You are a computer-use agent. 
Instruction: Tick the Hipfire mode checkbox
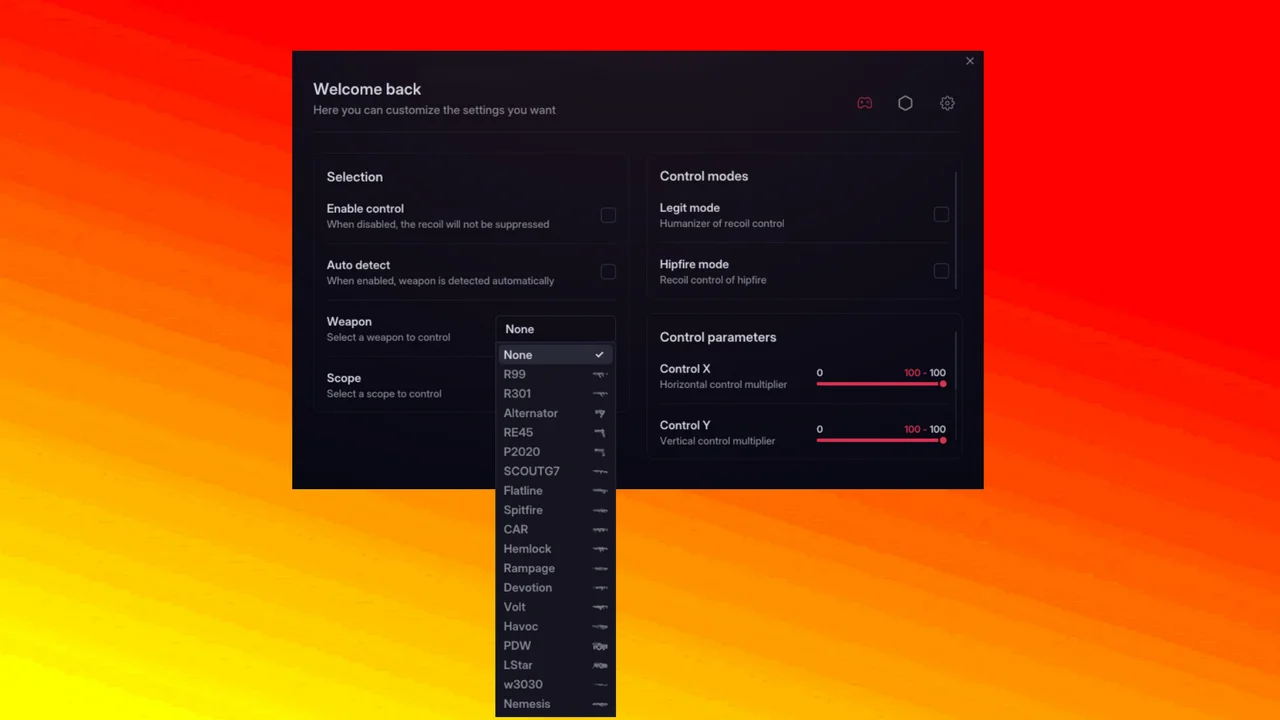click(x=941, y=271)
